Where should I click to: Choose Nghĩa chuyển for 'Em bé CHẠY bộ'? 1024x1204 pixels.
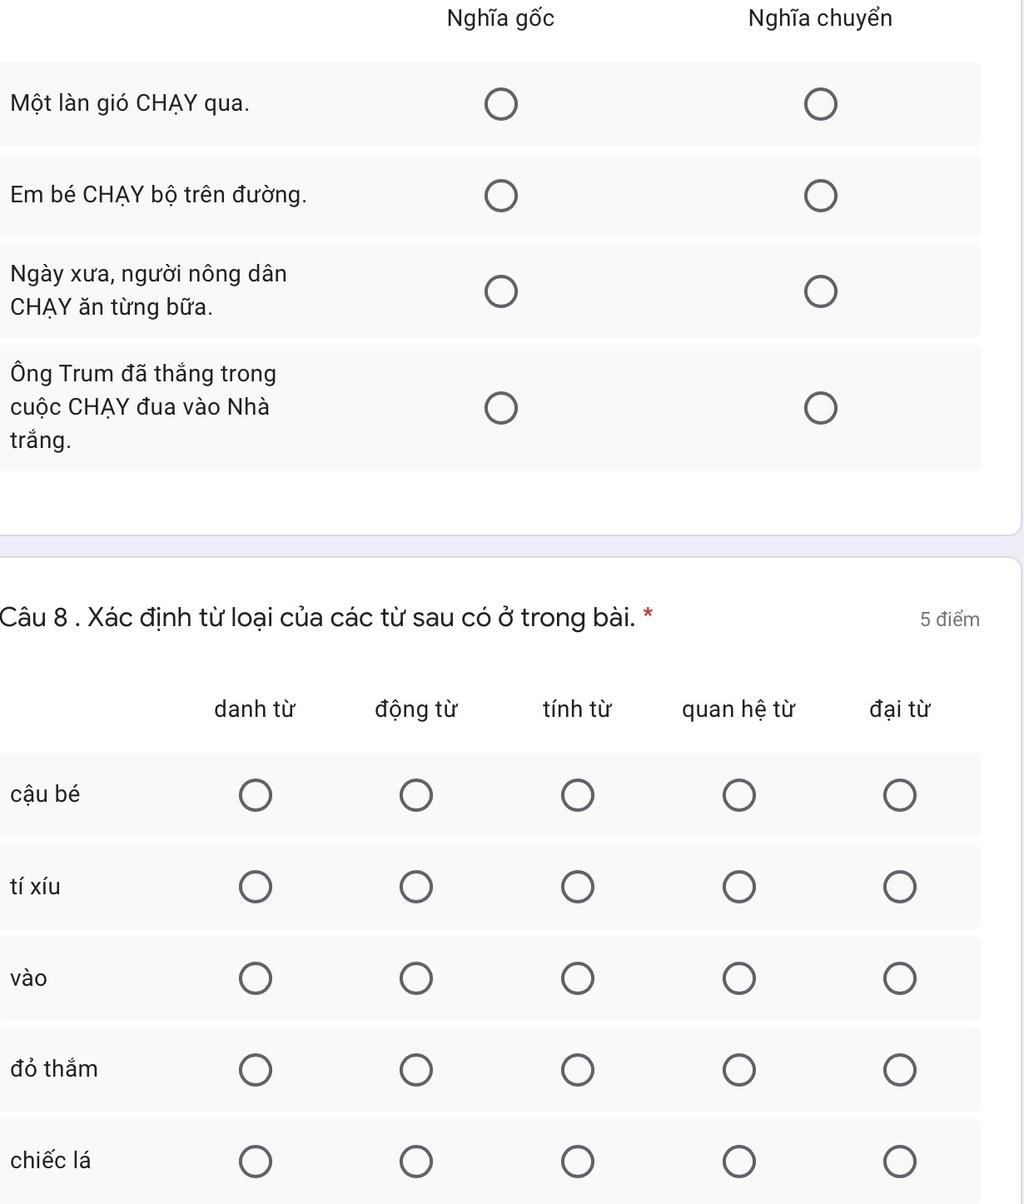pyautogui.click(x=820, y=196)
